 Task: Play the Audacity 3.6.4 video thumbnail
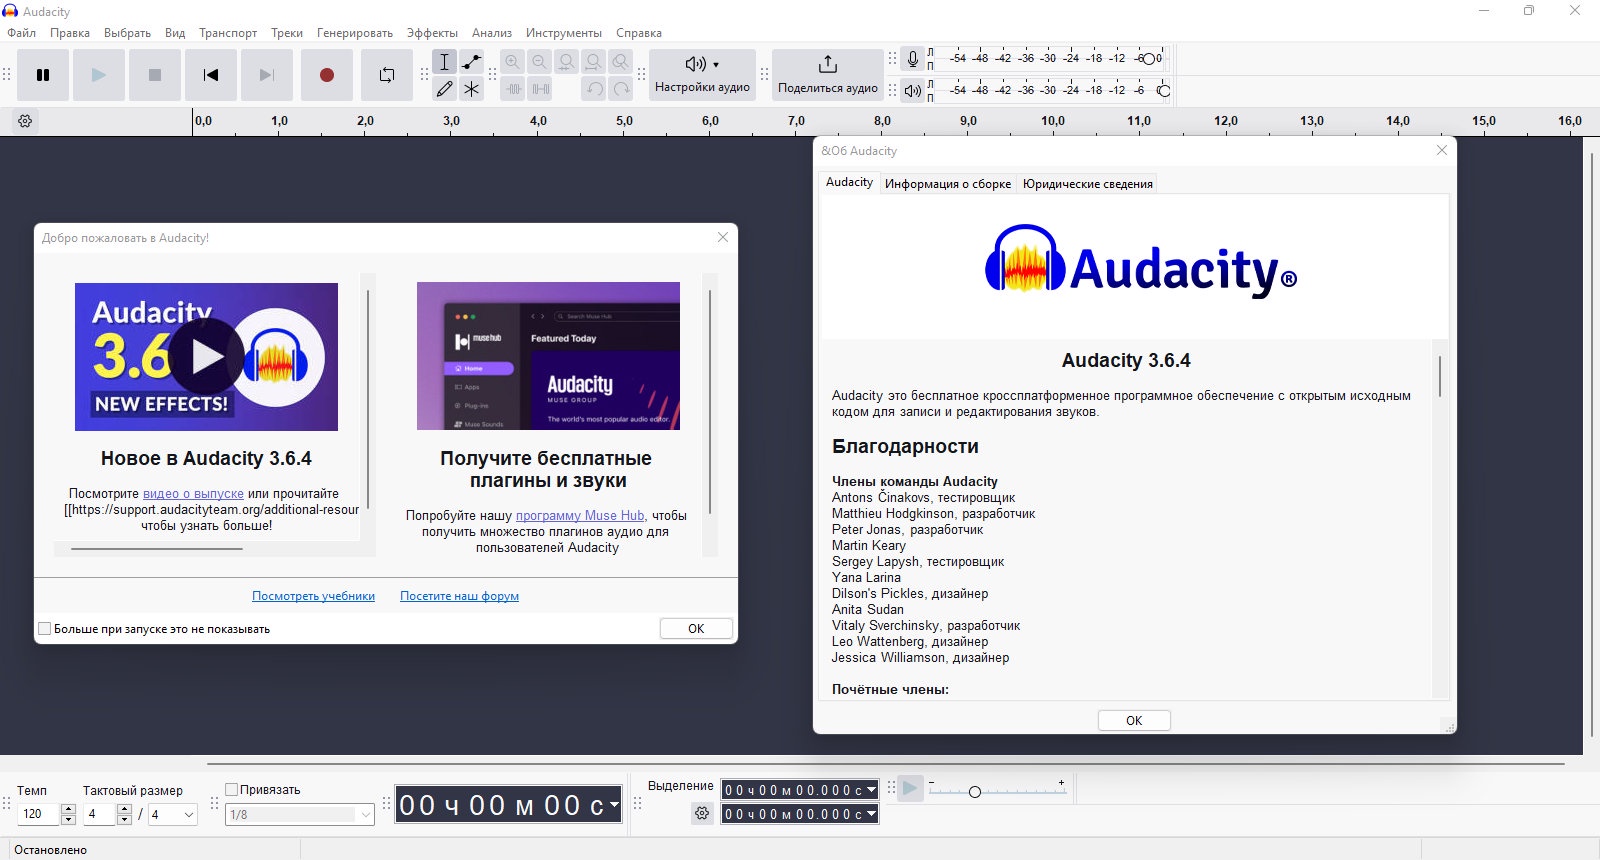click(206, 357)
